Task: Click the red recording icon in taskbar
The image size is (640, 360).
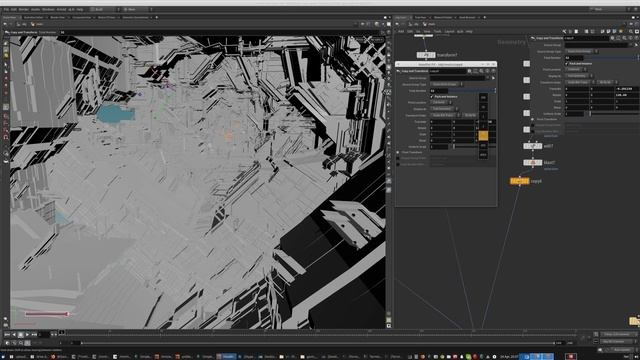Action: [x=571, y=356]
